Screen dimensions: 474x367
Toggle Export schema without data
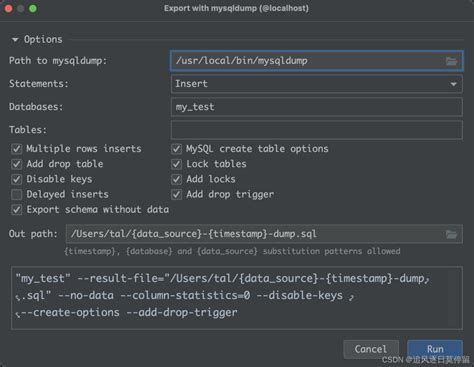17,210
